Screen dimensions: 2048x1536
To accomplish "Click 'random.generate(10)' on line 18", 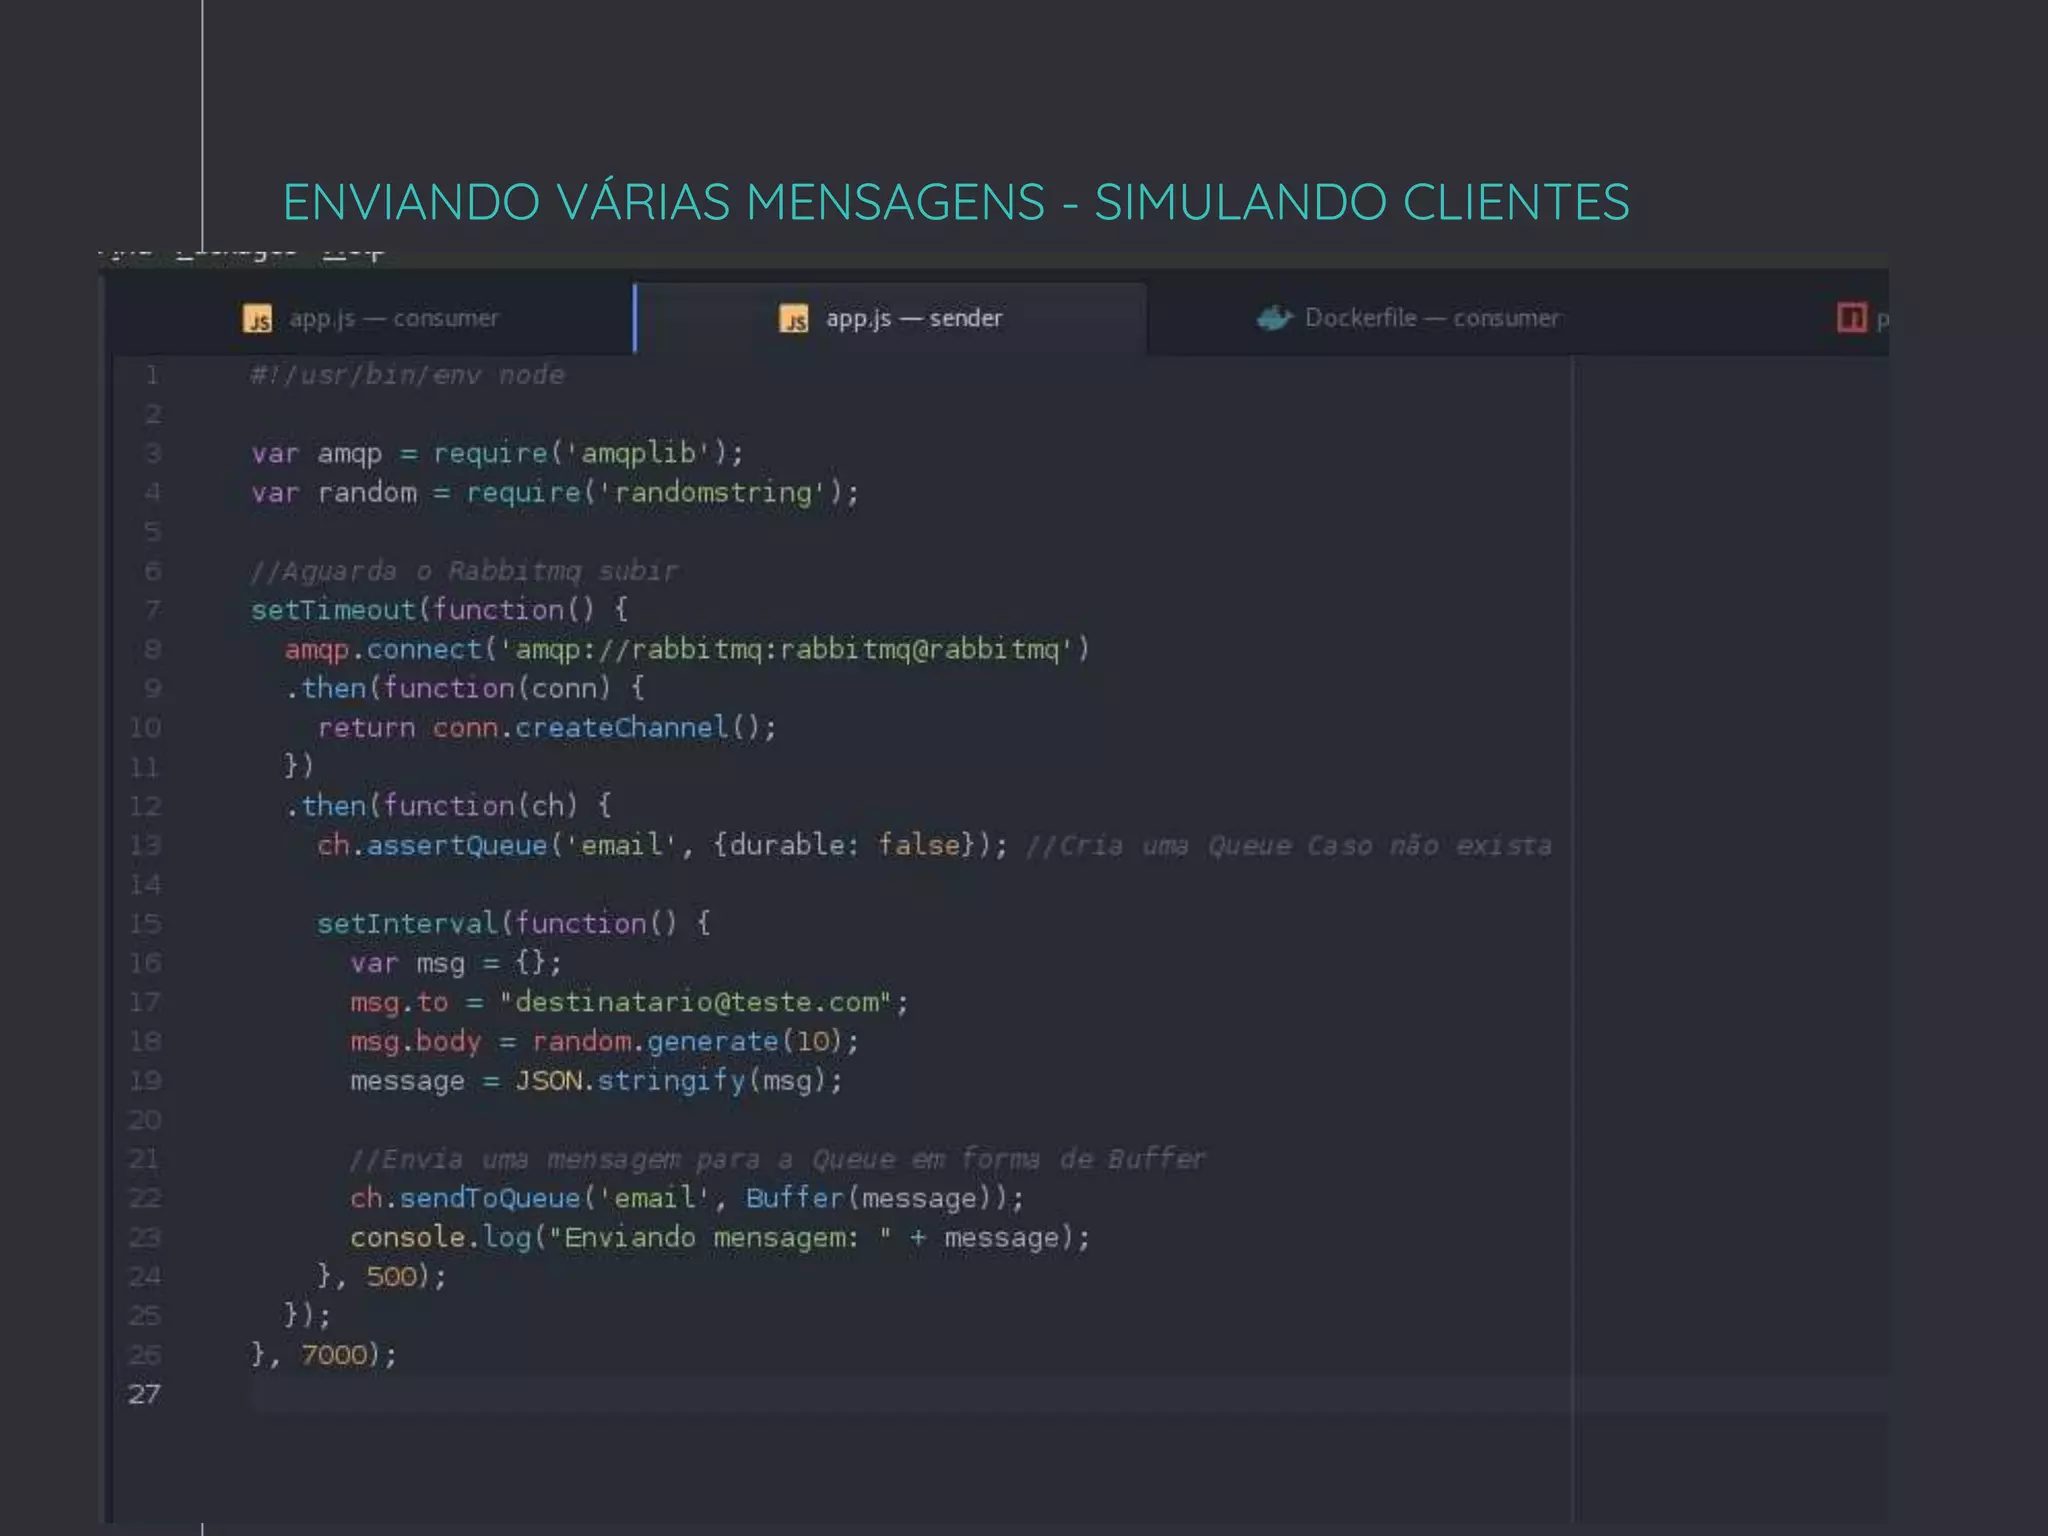I will point(689,1041).
